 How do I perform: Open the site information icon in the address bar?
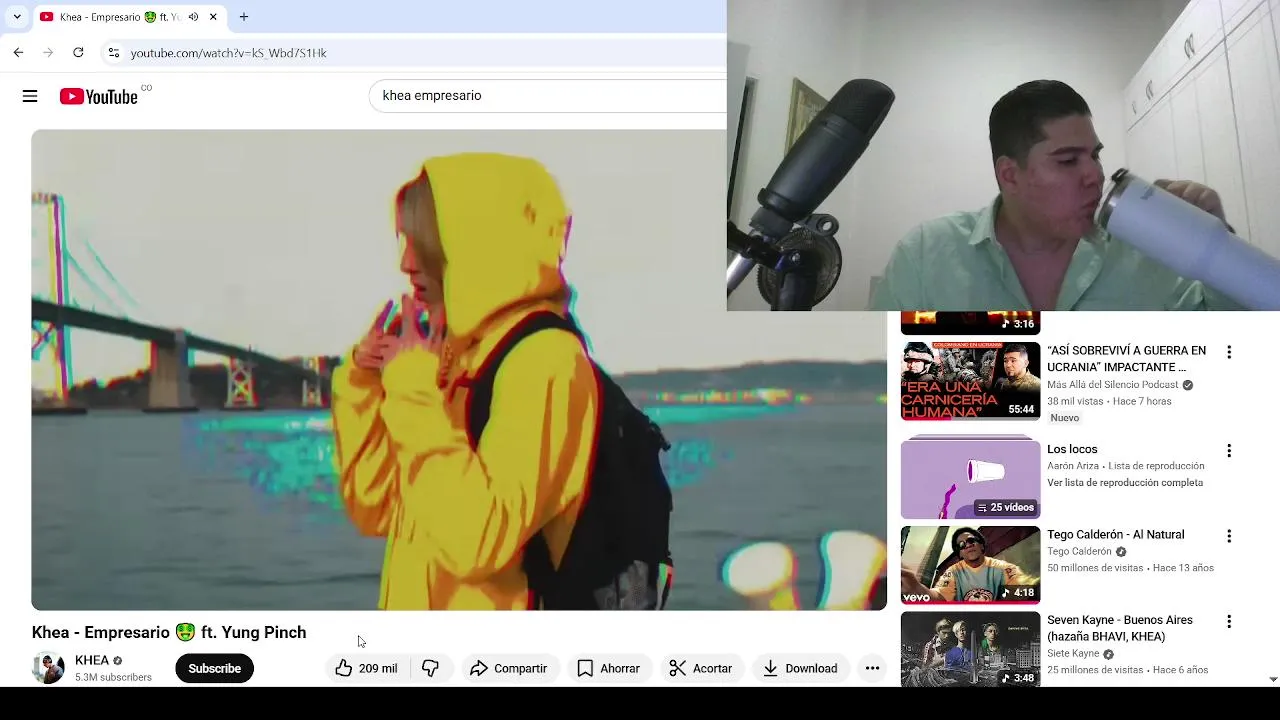(114, 52)
